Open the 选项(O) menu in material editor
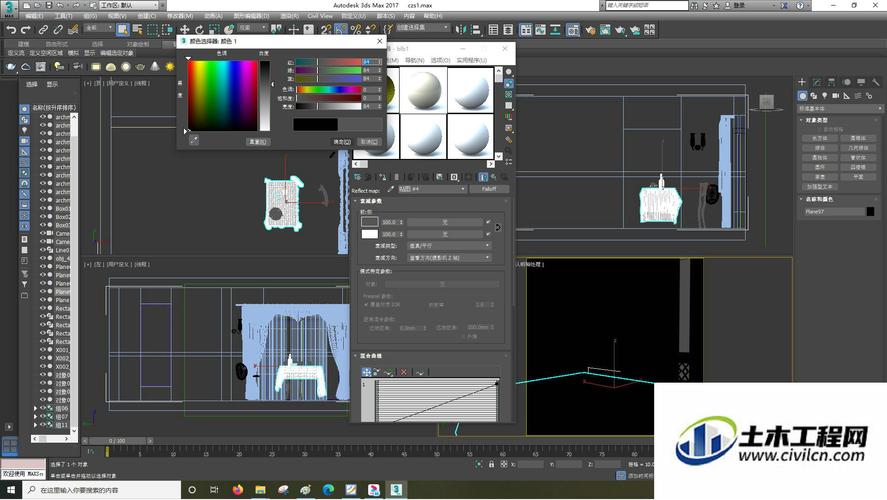Viewport: 887px width, 500px height. (438, 60)
